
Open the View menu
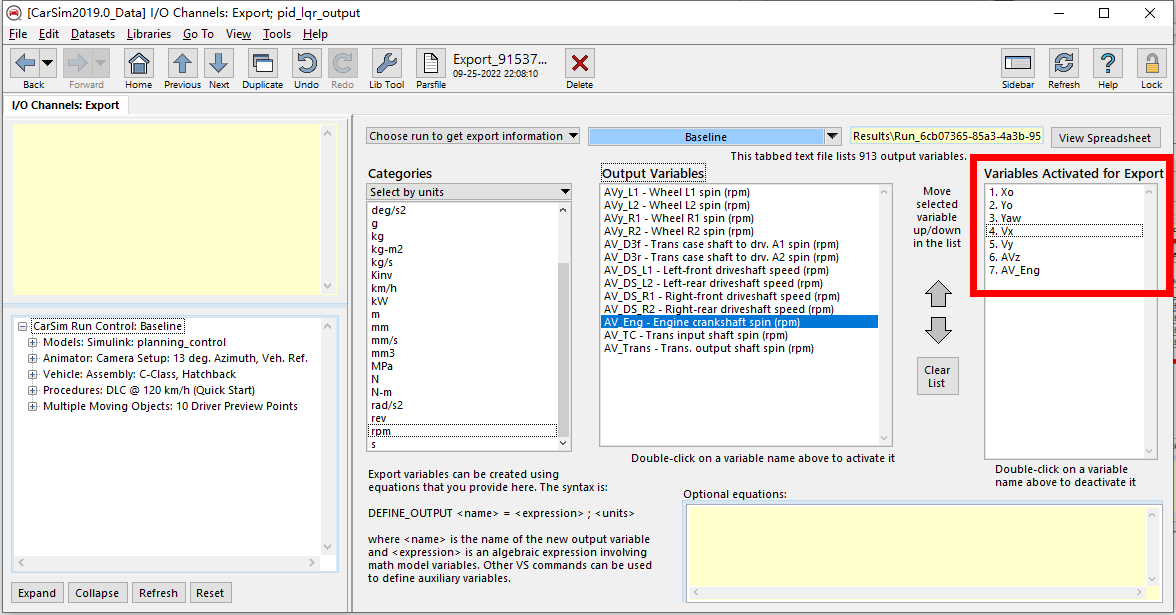point(238,34)
